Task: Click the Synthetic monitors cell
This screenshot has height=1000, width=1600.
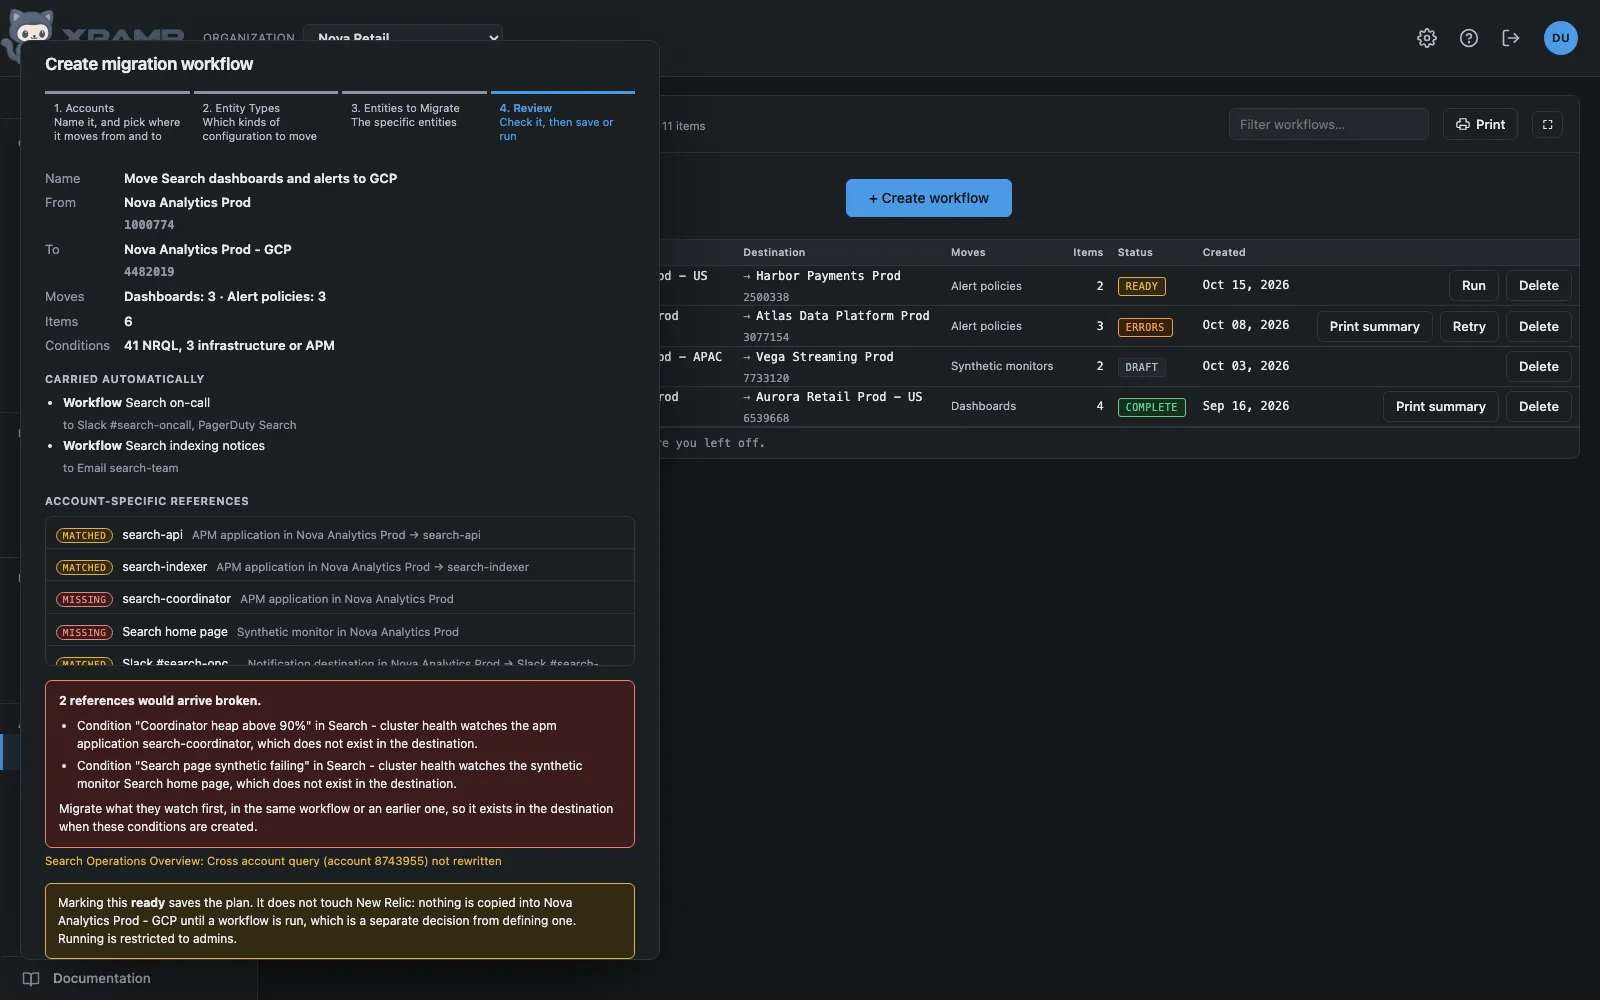Action: pyautogui.click(x=1002, y=366)
